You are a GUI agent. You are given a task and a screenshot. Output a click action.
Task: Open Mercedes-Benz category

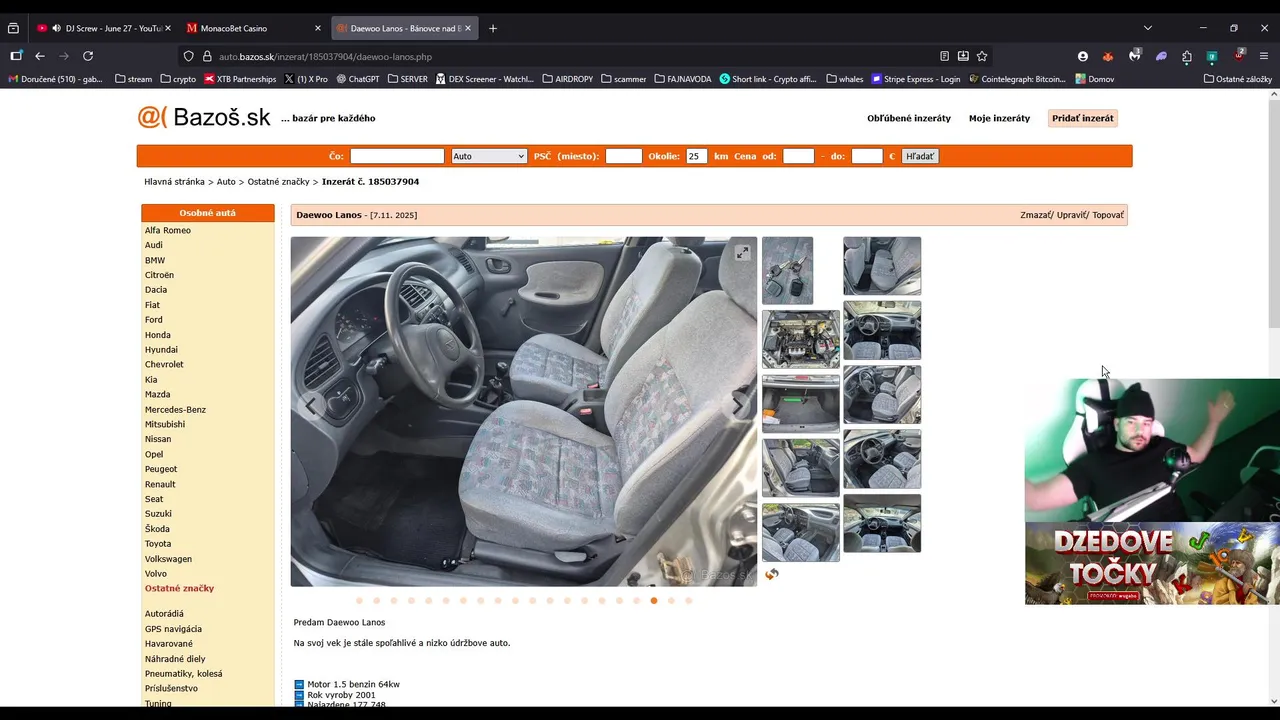point(175,409)
